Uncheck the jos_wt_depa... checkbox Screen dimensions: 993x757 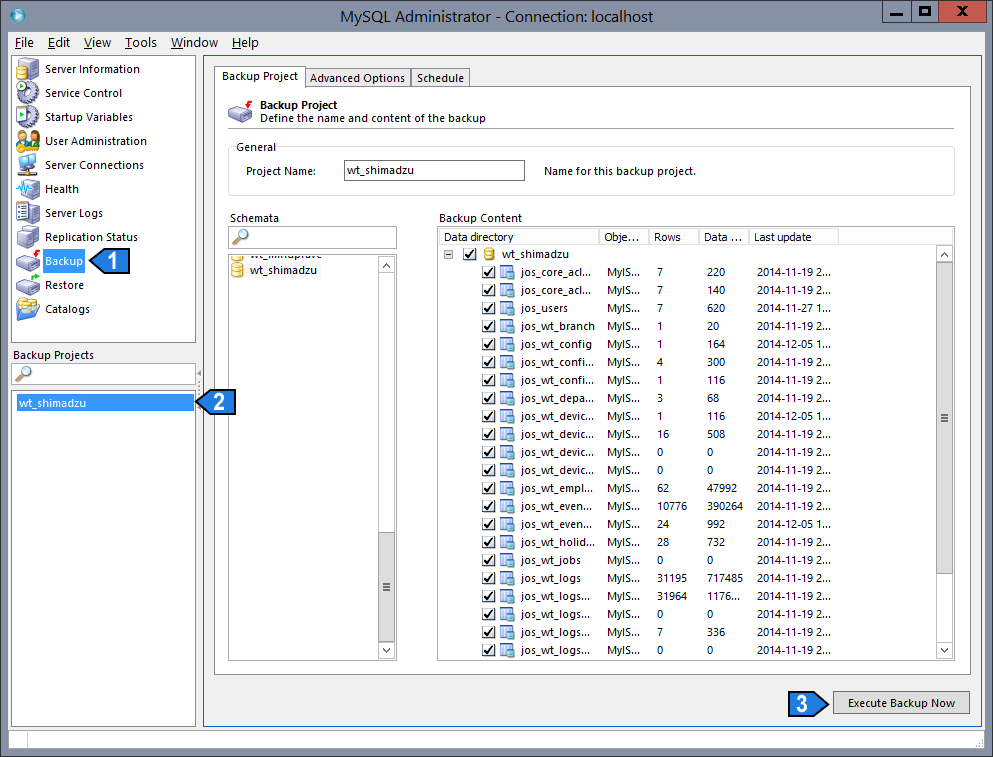click(488, 398)
